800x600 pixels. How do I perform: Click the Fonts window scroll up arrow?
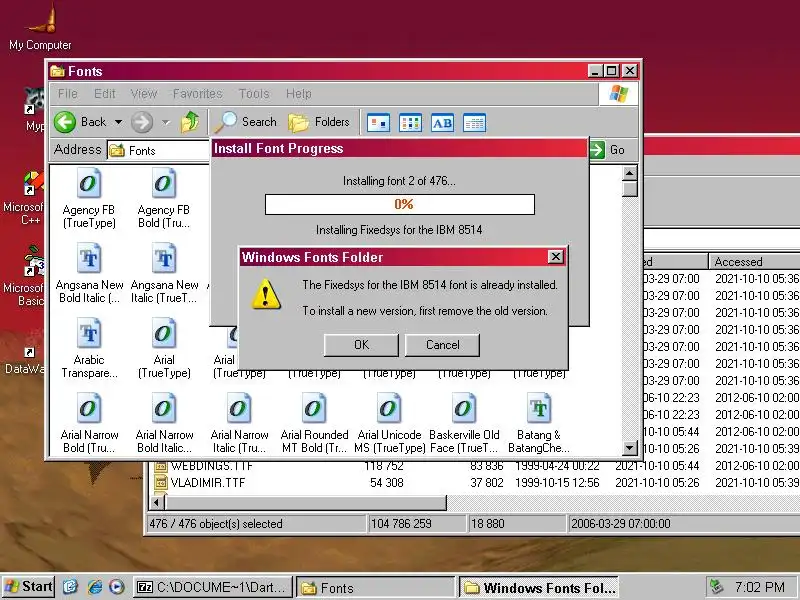(630, 173)
